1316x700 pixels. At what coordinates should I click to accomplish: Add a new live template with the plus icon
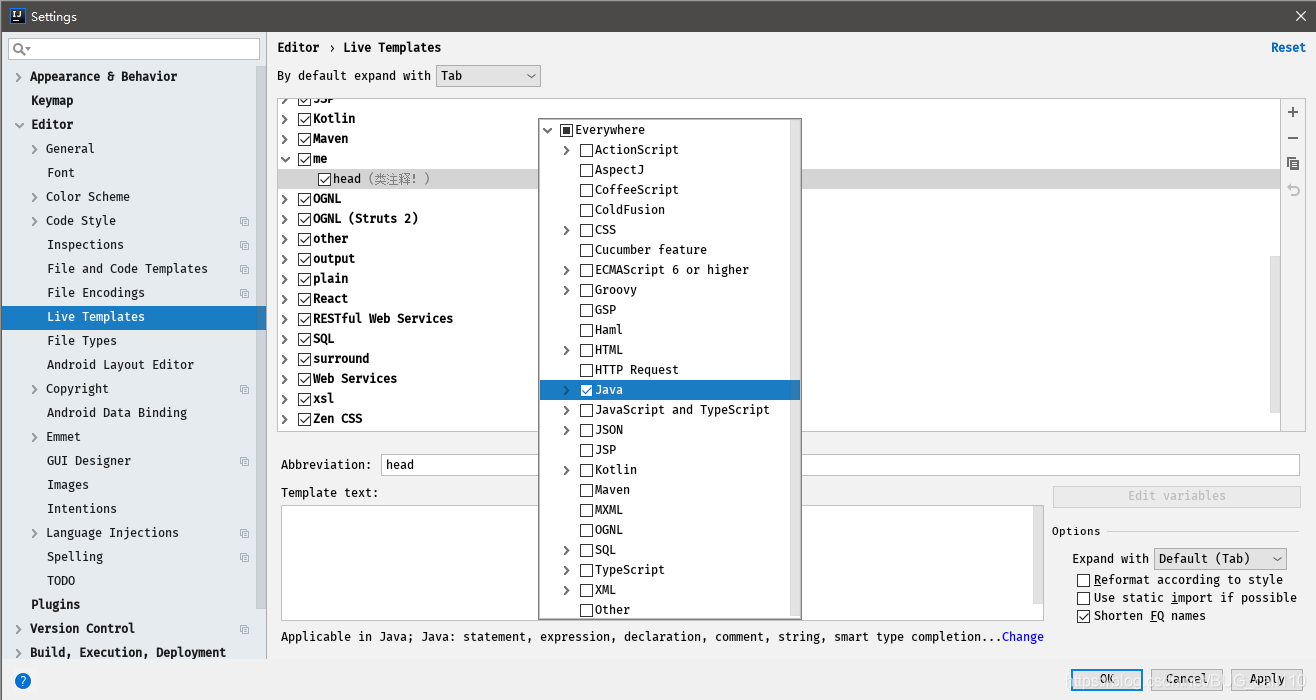click(x=1292, y=112)
